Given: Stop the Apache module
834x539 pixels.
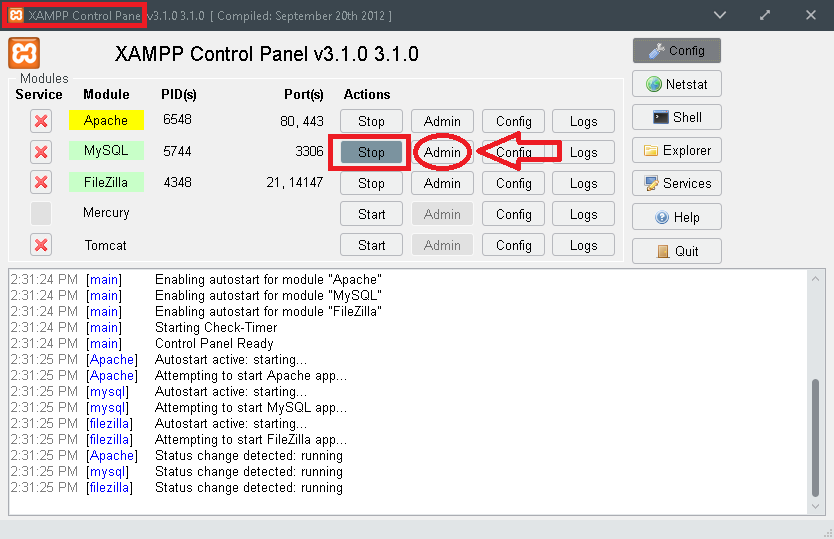Looking at the screenshot, I should point(371,121).
